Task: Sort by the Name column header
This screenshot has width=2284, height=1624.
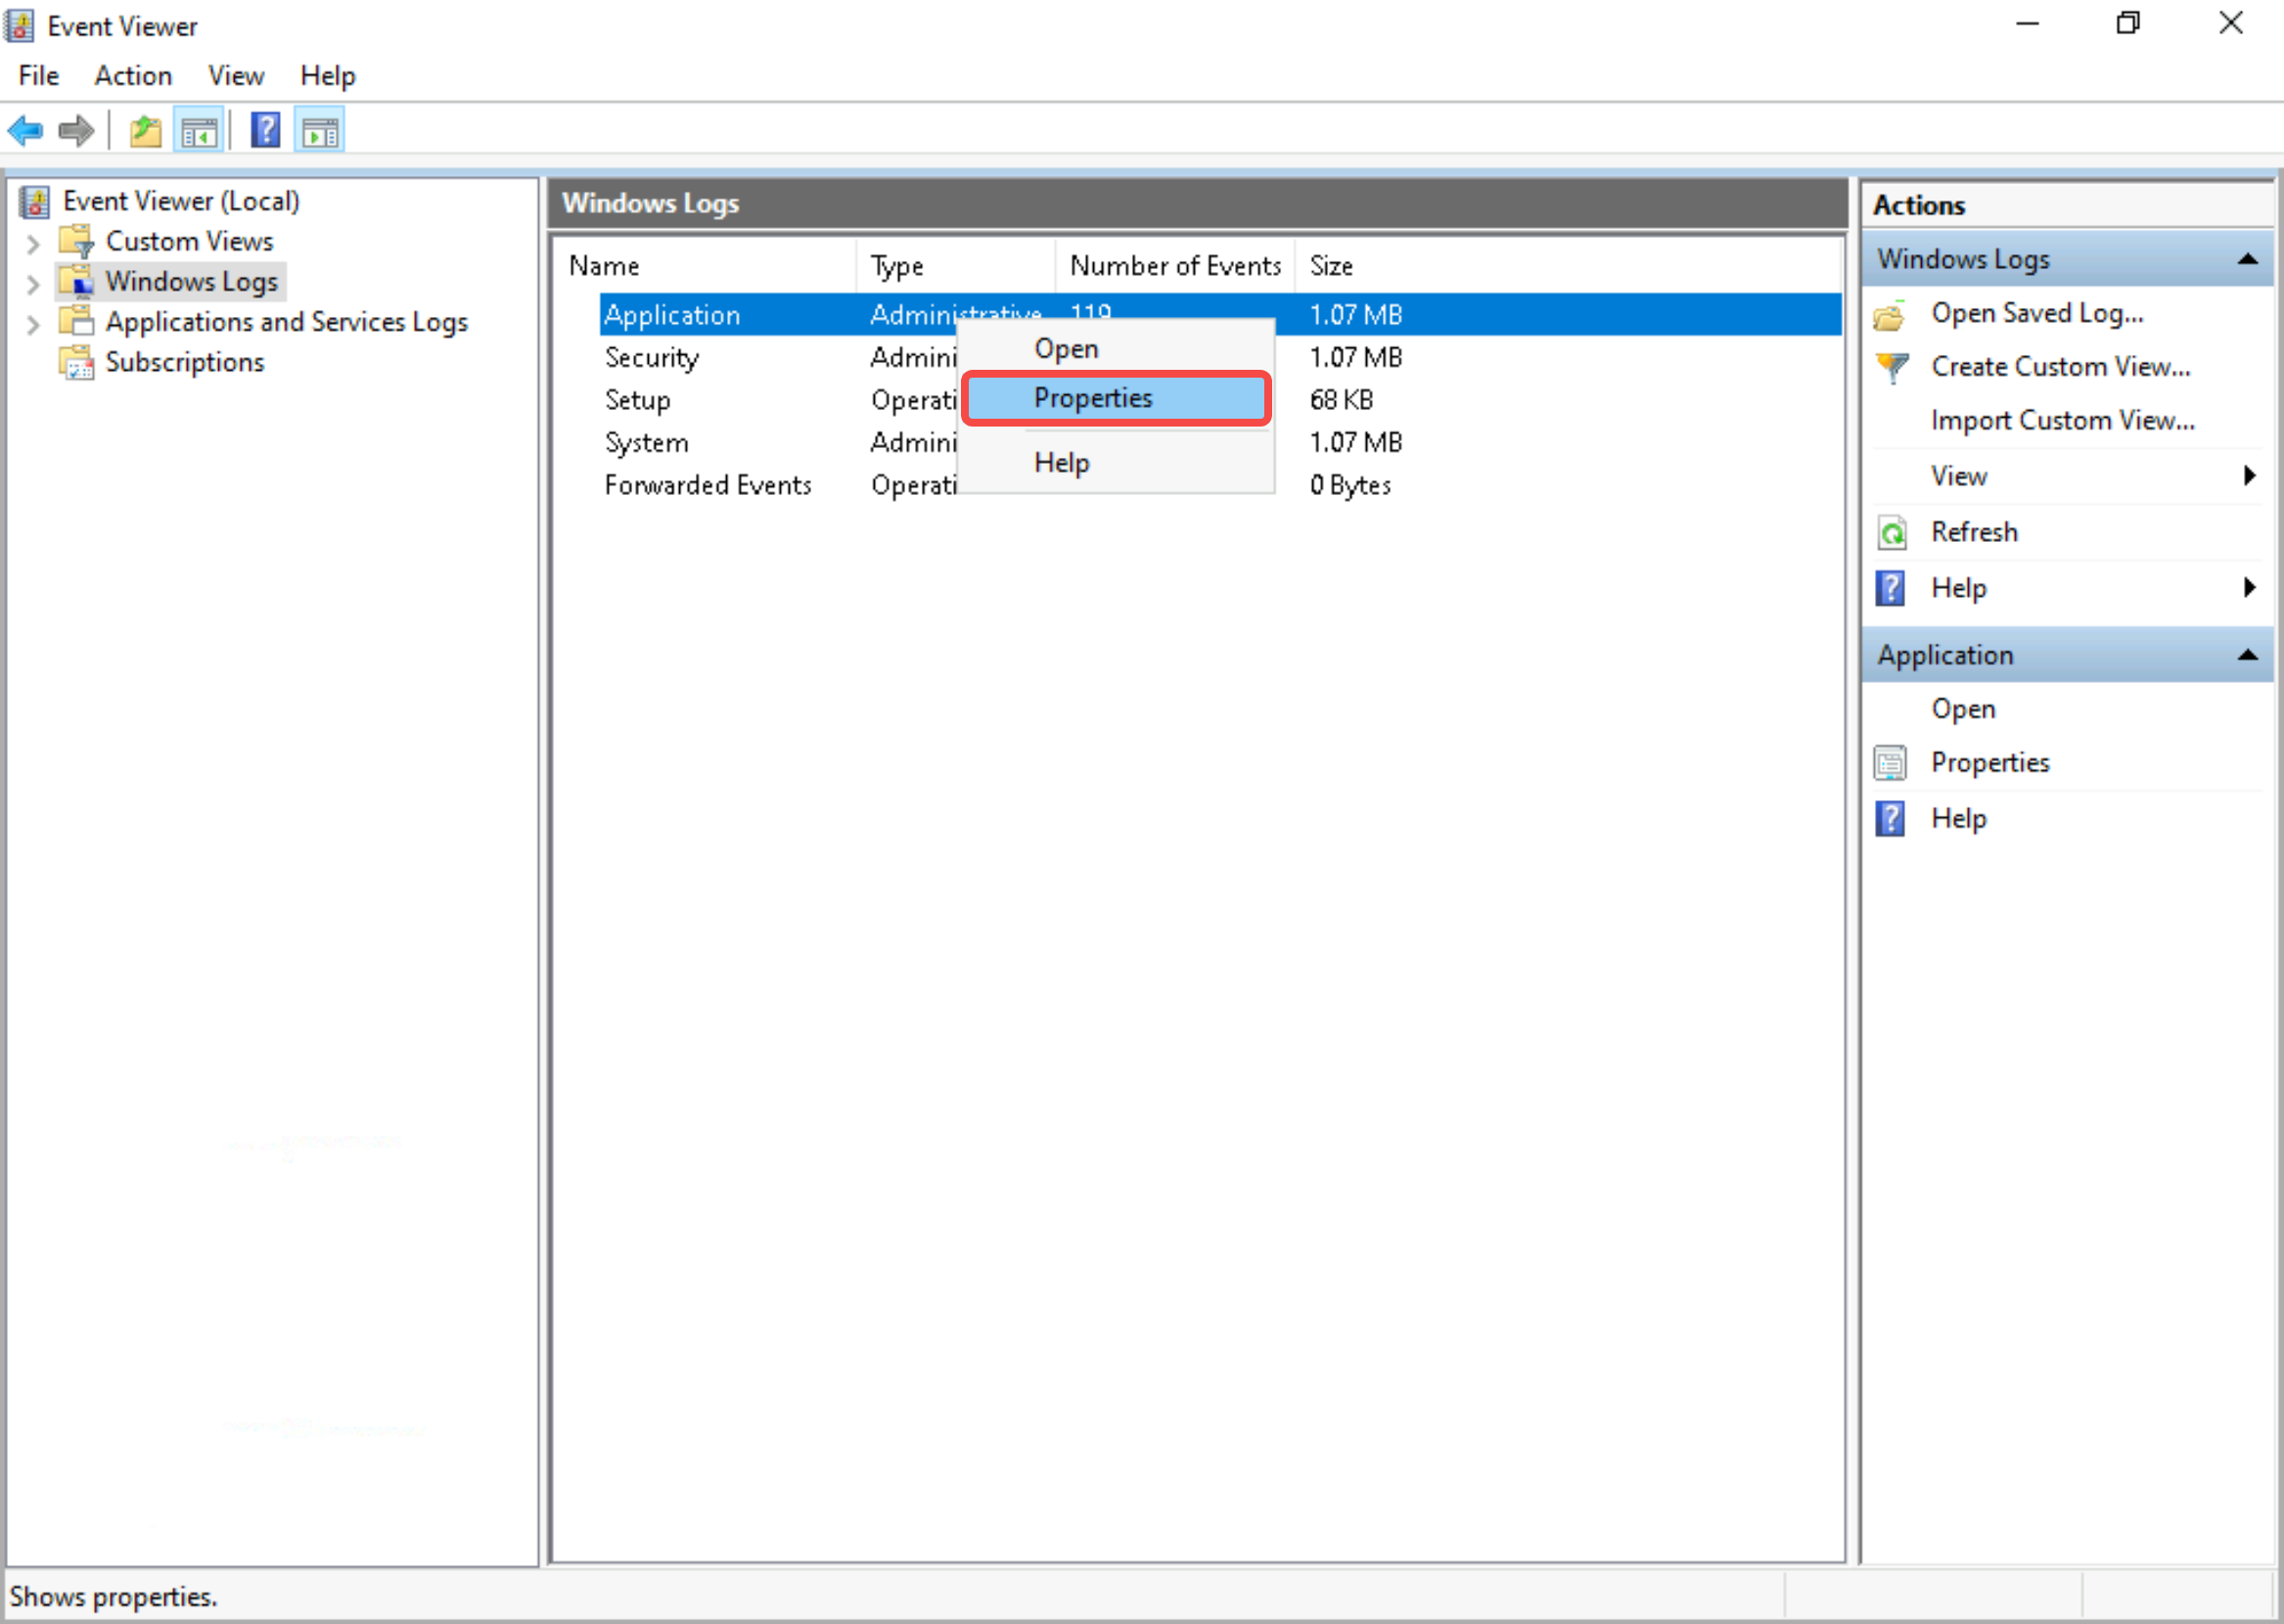Action: click(x=706, y=266)
